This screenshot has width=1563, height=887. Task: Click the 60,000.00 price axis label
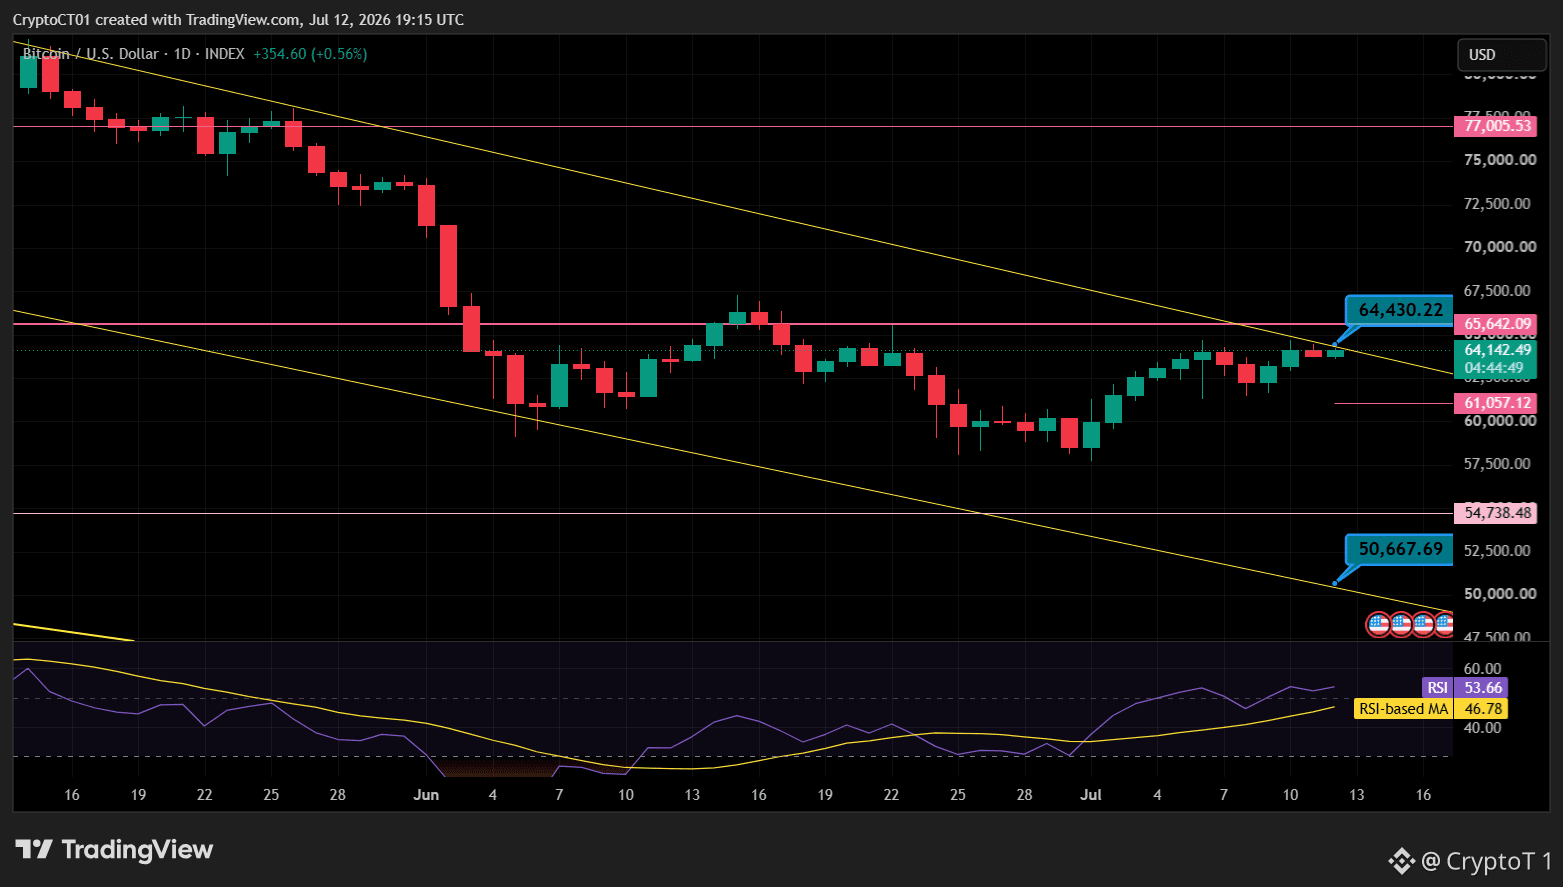tap(1500, 421)
